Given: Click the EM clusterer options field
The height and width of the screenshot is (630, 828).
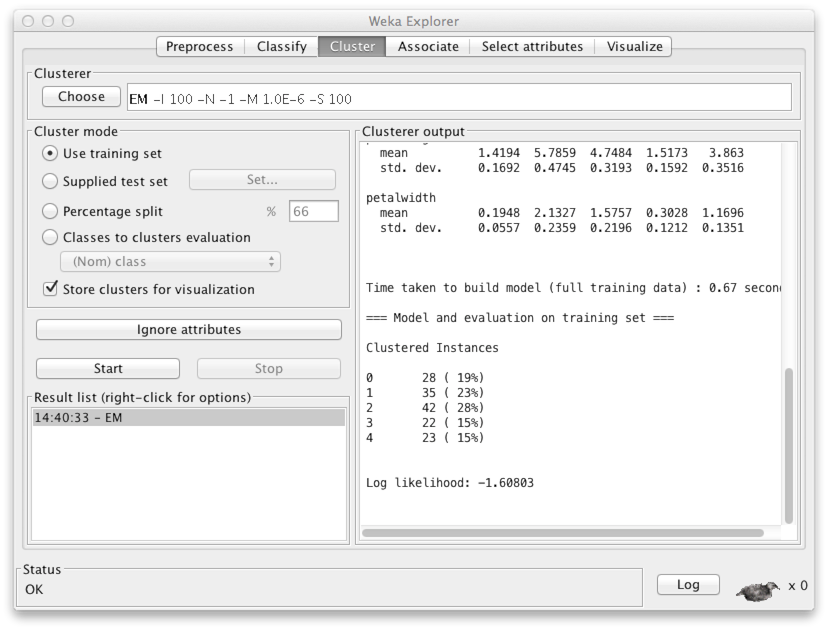Looking at the screenshot, I should pyautogui.click(x=459, y=98).
